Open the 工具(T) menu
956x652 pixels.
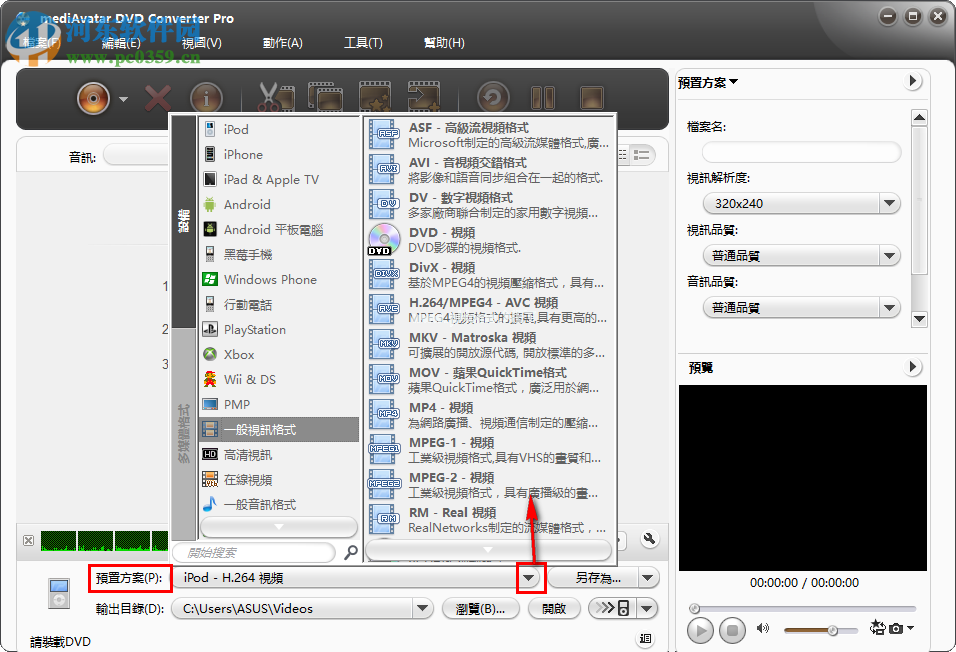point(365,43)
